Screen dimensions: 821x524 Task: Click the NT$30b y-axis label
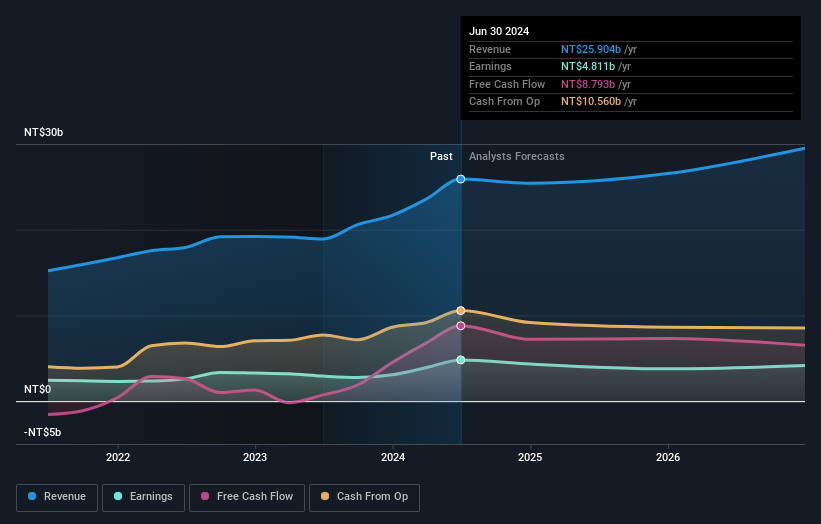coord(43,132)
